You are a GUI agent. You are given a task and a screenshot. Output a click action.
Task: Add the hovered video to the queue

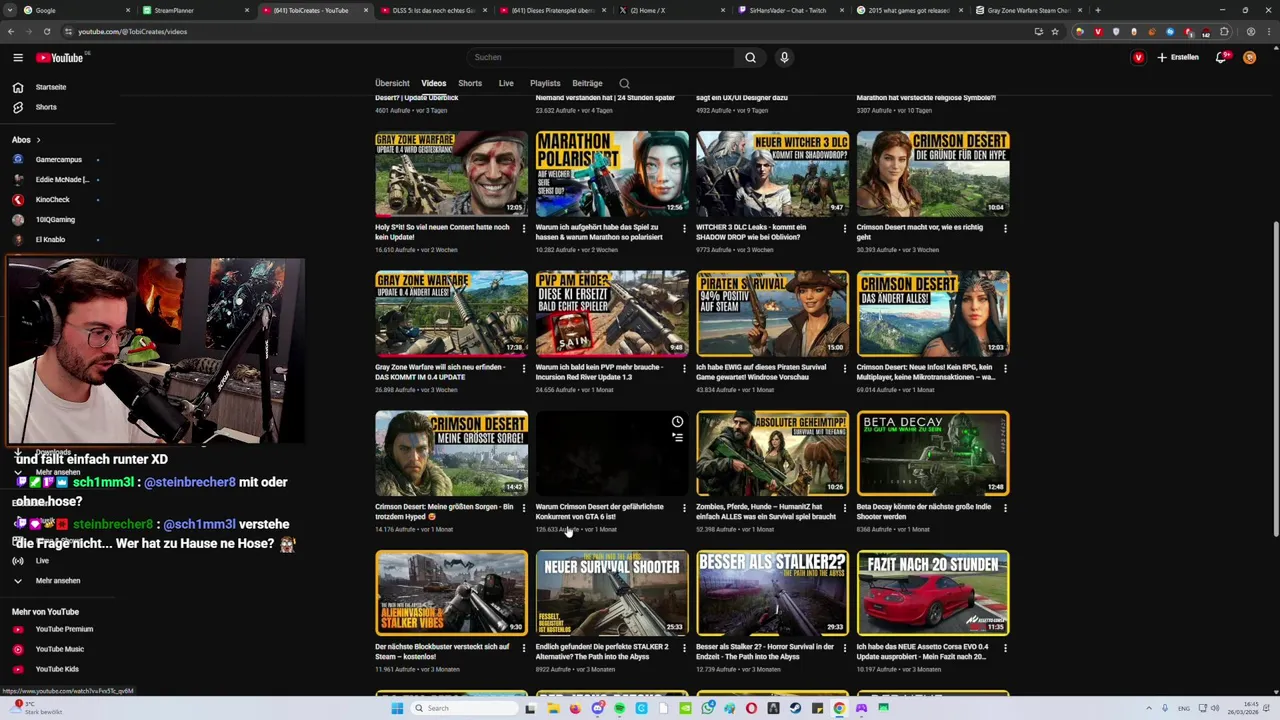point(677,438)
